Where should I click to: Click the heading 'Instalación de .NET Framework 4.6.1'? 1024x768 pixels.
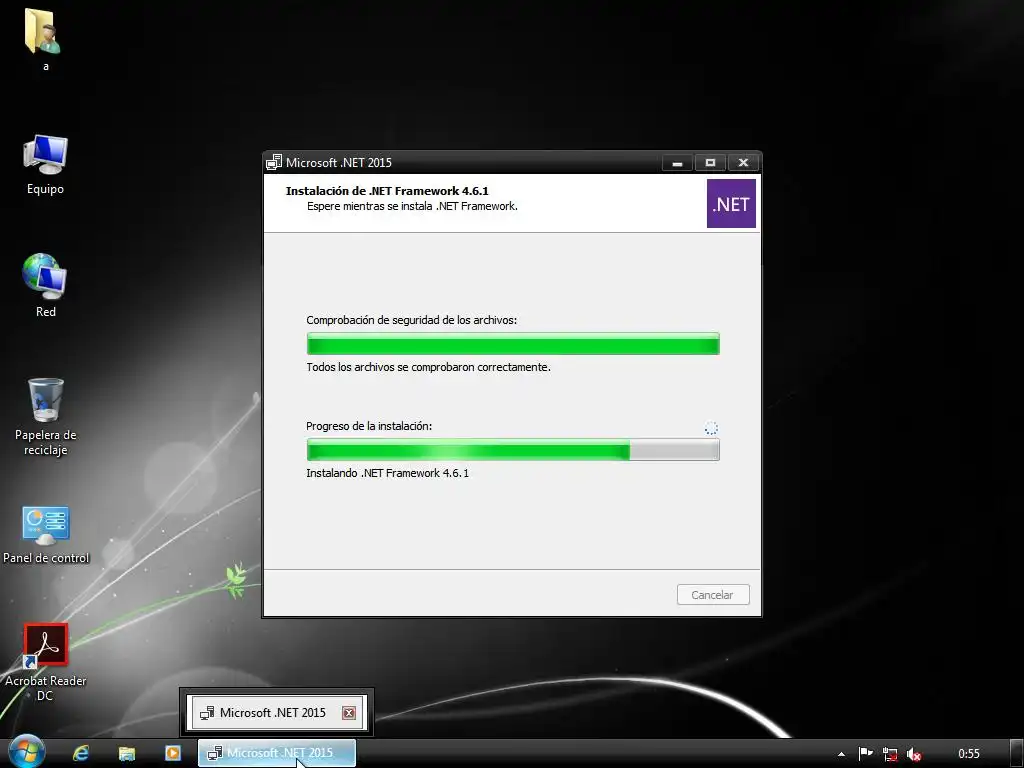coord(387,191)
